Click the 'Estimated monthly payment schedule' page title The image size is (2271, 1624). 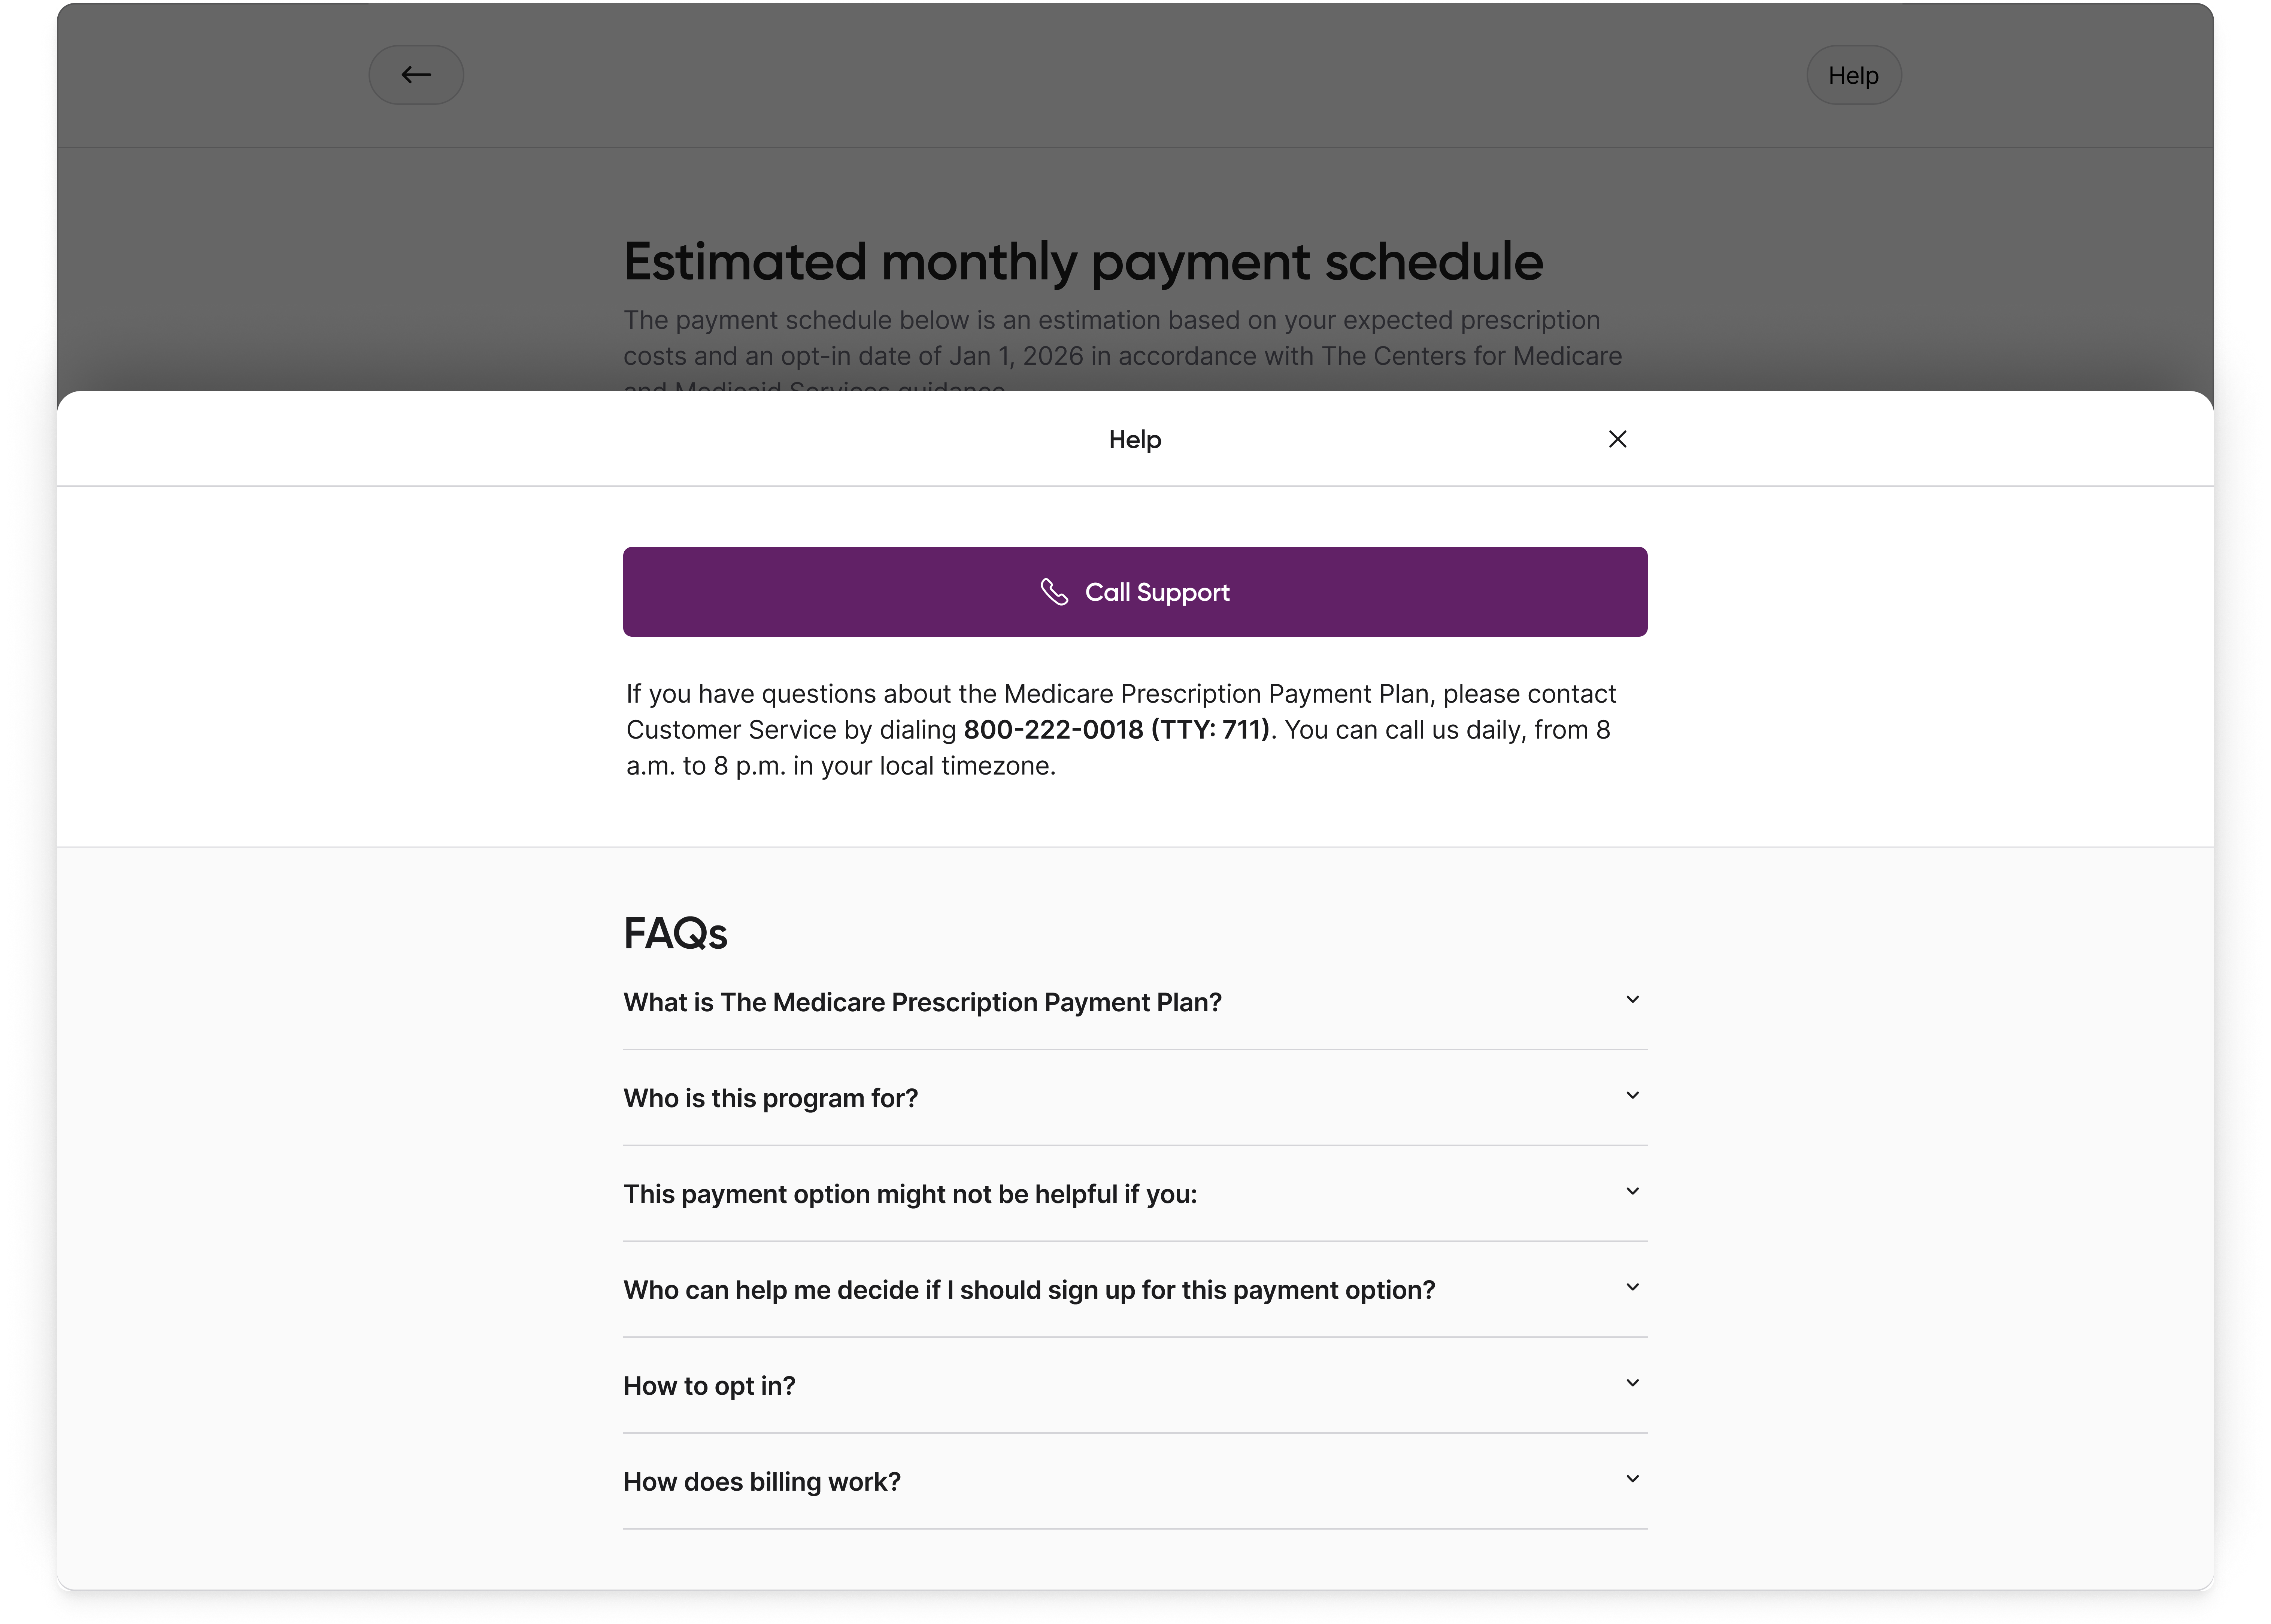[x=1083, y=262]
